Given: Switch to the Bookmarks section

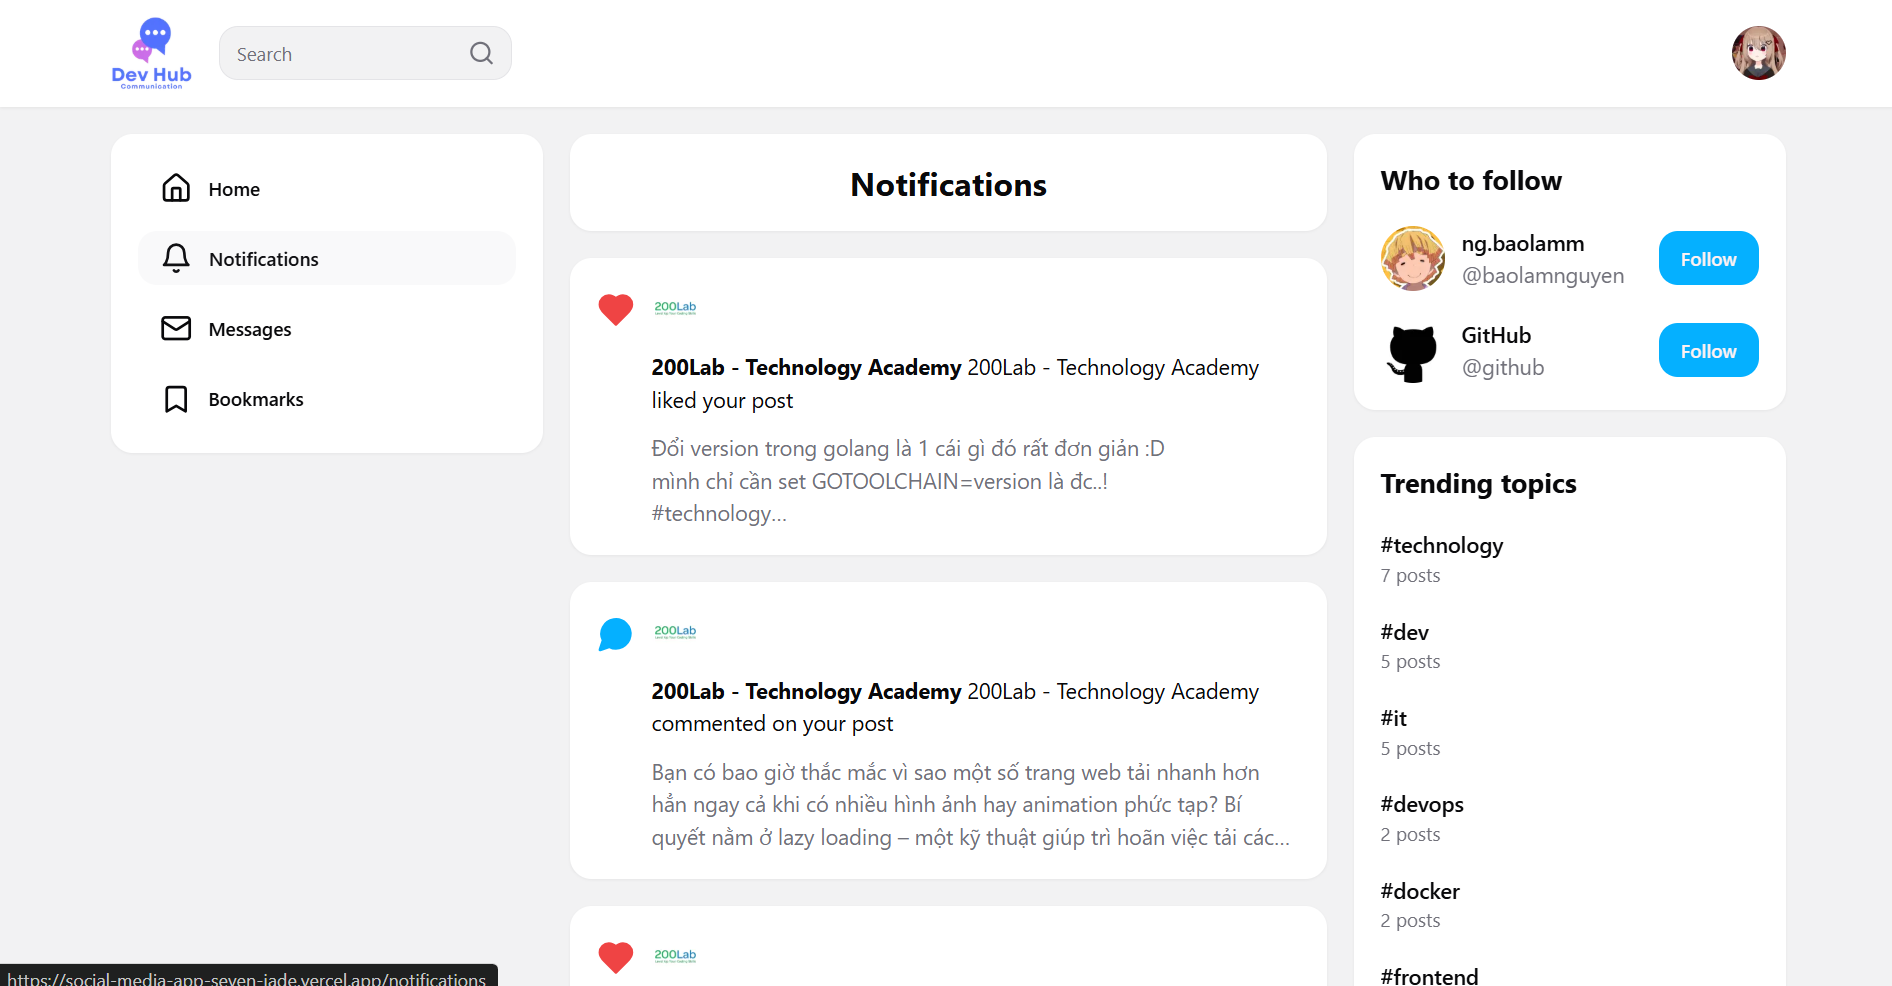Looking at the screenshot, I should click(x=255, y=398).
